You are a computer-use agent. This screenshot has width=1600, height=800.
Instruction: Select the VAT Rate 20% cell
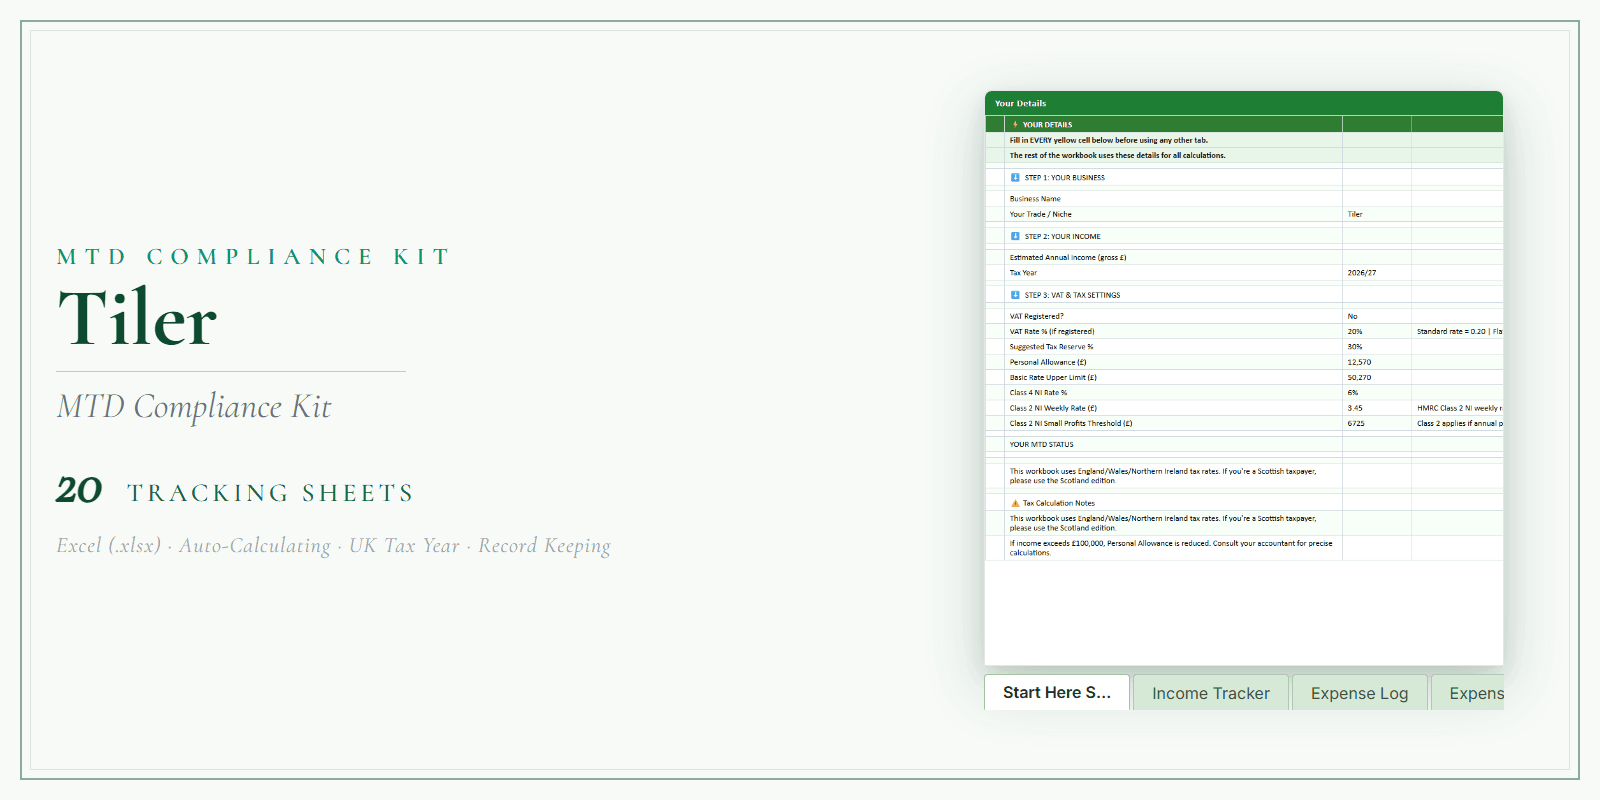pos(1376,331)
